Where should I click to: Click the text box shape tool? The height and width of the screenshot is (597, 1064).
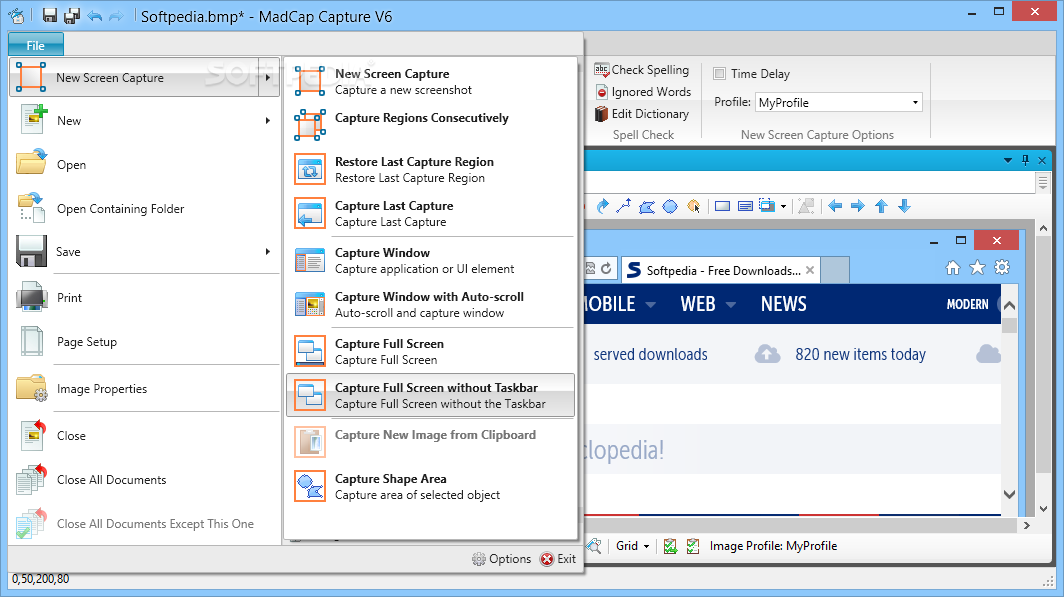point(745,206)
